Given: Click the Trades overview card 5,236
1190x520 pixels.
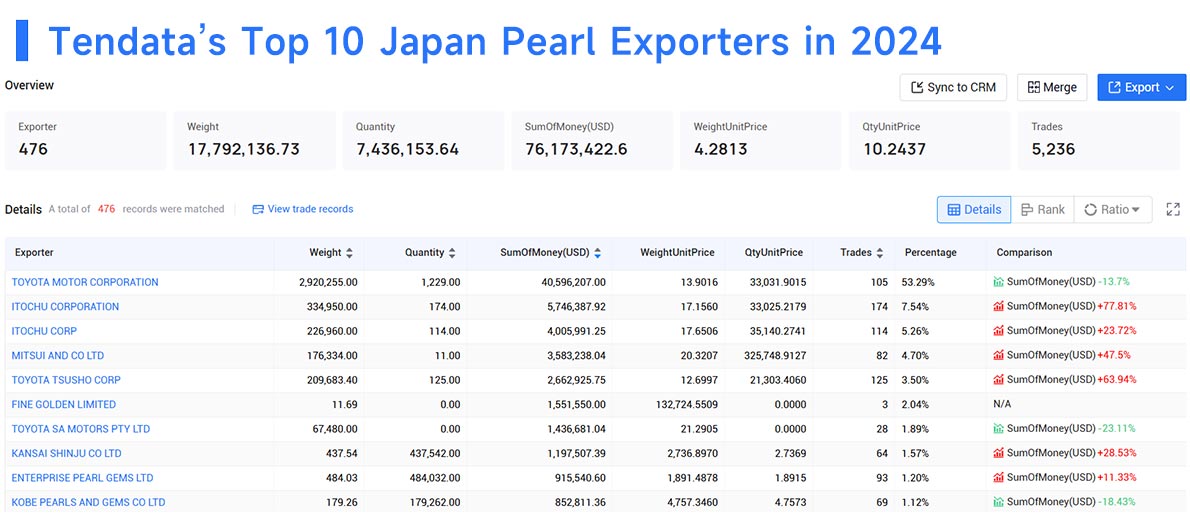Looking at the screenshot, I should coord(1101,140).
